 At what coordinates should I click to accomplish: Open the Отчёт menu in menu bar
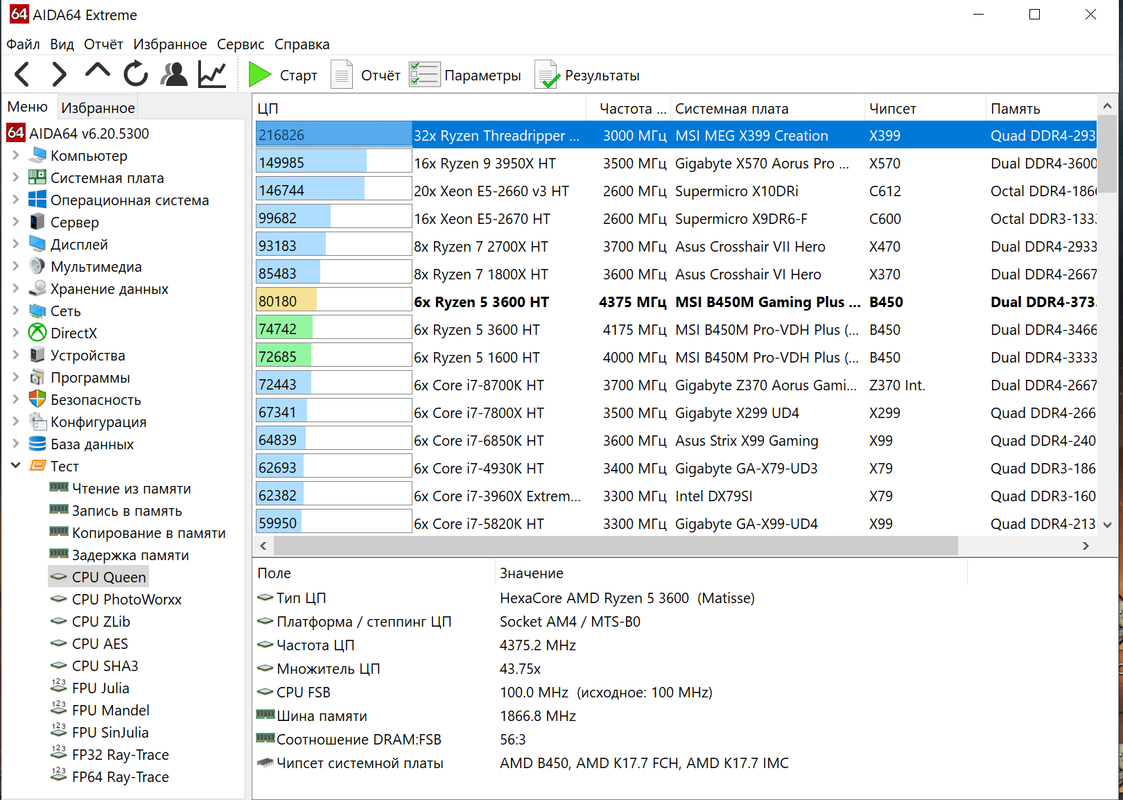(103, 44)
